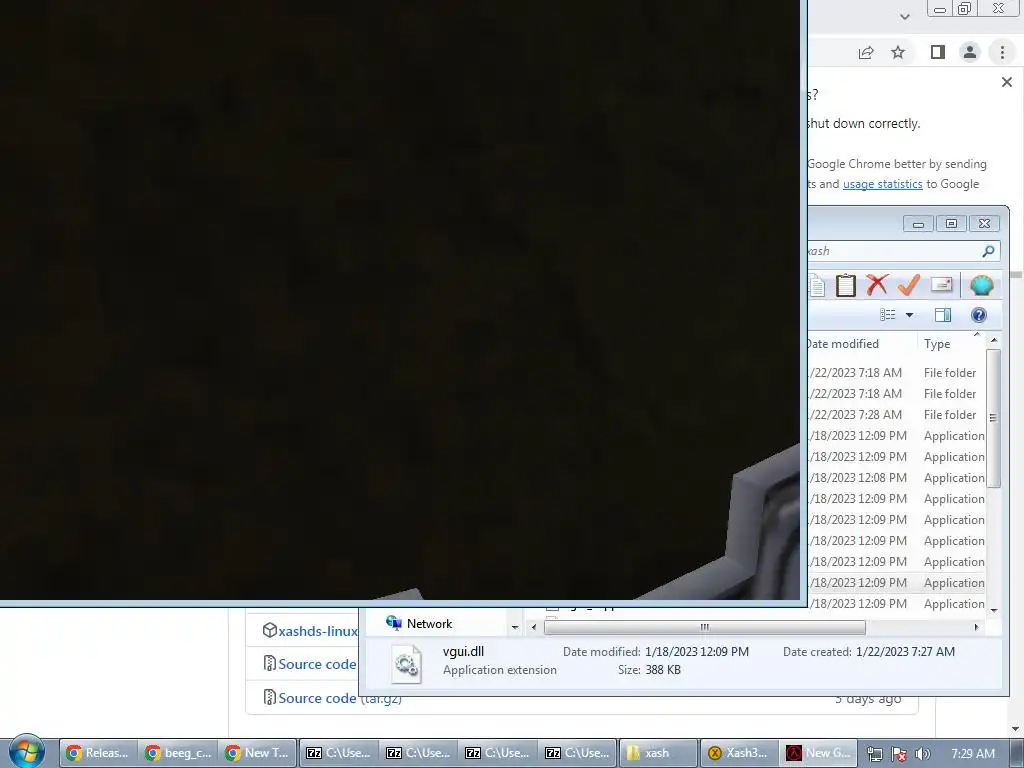Select the row dated 1/18/2023 12:08 PM
Viewport: 1024px width, 768px height.
896,478
